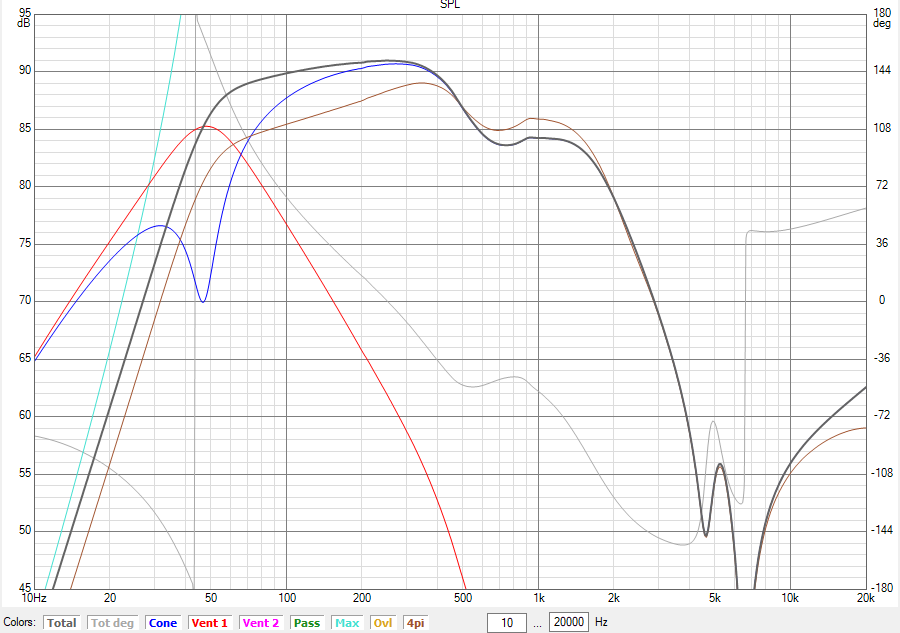Click the Total color button

point(61,623)
